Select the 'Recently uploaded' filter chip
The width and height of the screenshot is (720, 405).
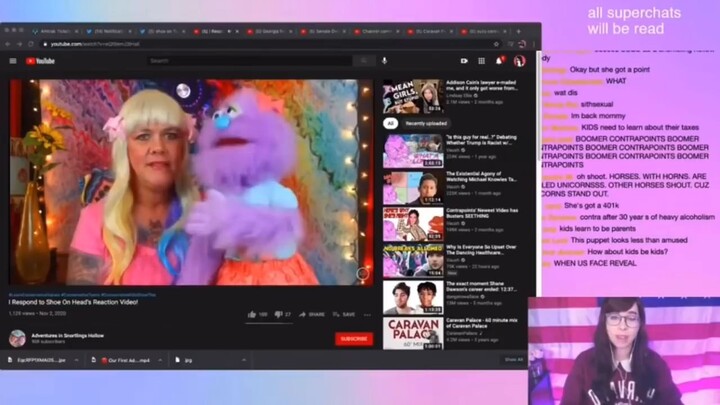click(426, 123)
